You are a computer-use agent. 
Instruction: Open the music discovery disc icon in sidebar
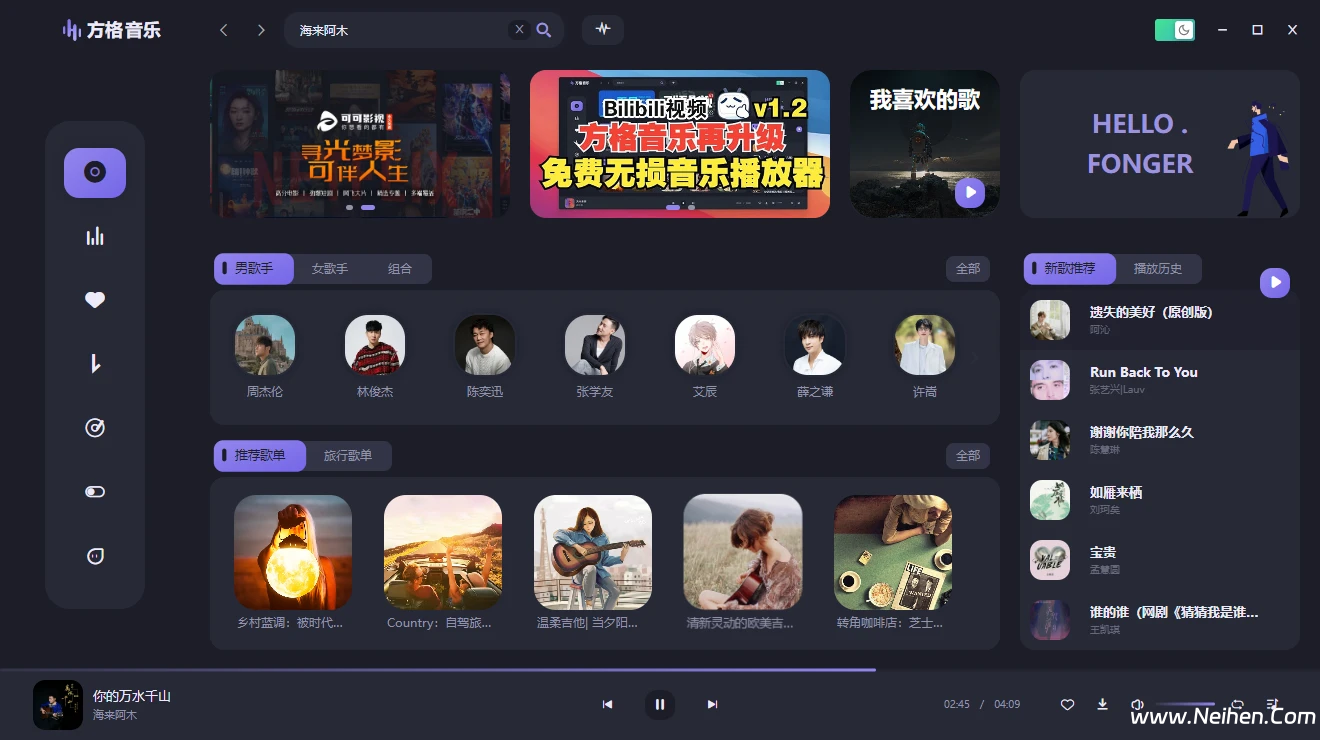pyautogui.click(x=95, y=172)
